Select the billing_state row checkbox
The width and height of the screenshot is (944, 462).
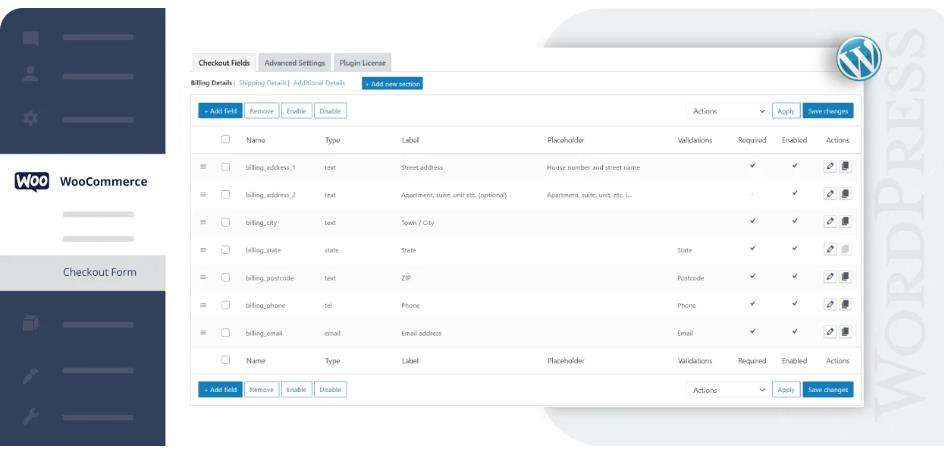[x=225, y=249]
